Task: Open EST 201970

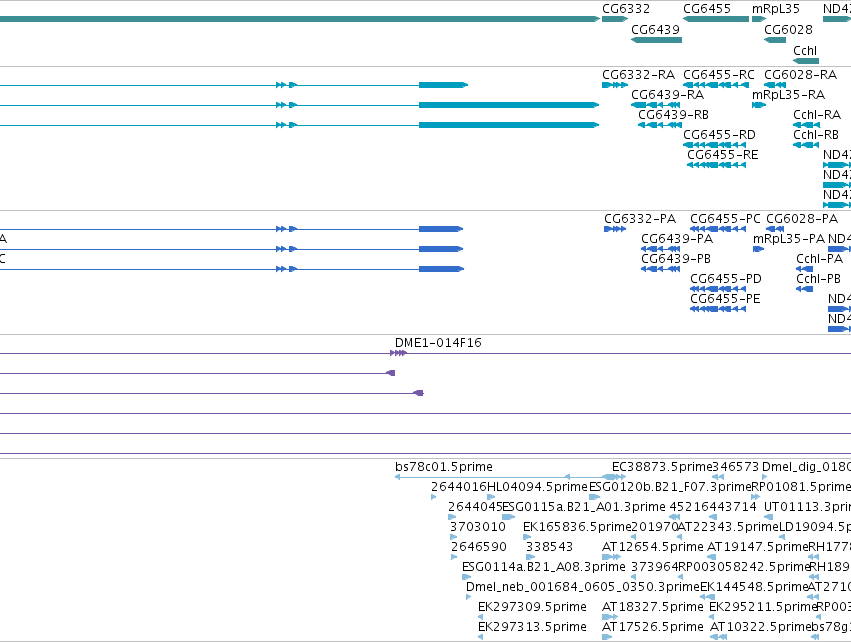Action: click(x=655, y=527)
